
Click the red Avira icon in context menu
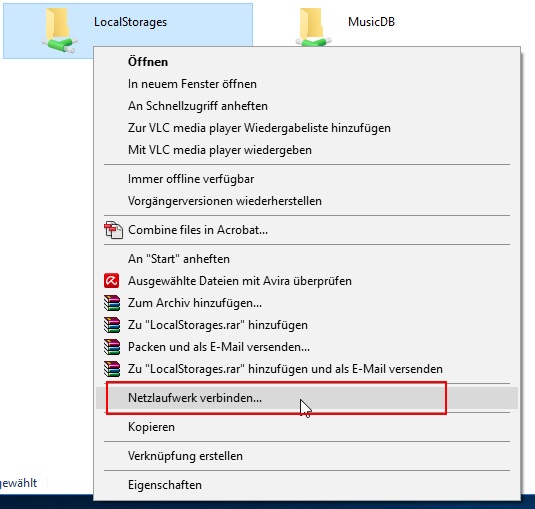(x=112, y=281)
